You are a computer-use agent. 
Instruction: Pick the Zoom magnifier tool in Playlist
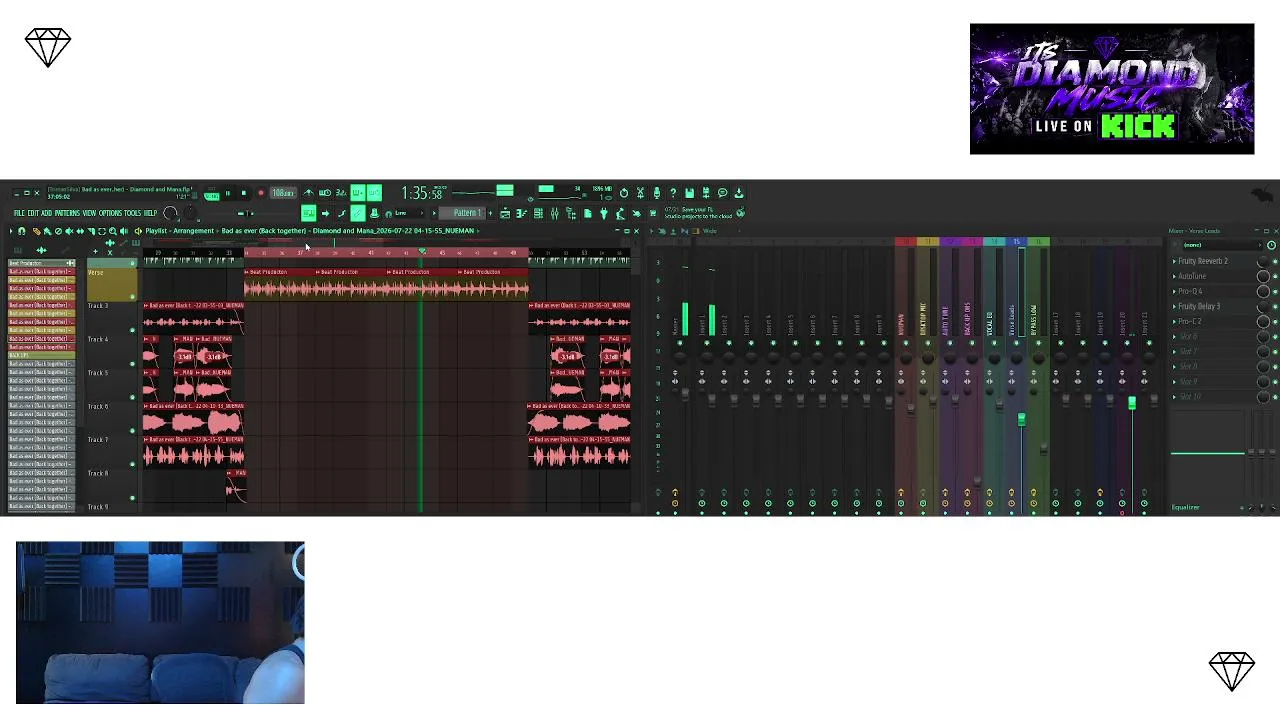(x=112, y=231)
